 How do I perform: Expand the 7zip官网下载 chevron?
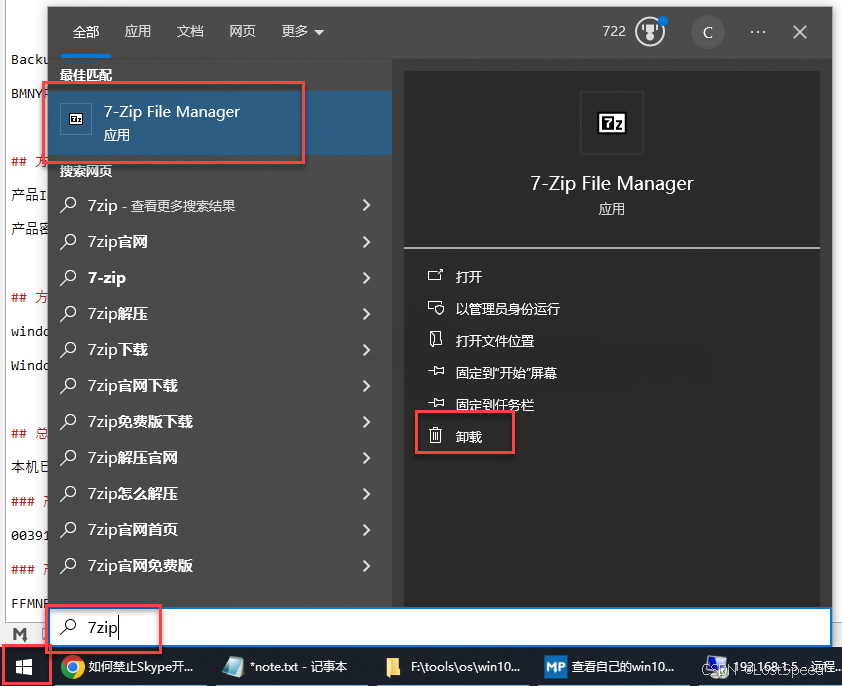tap(366, 386)
